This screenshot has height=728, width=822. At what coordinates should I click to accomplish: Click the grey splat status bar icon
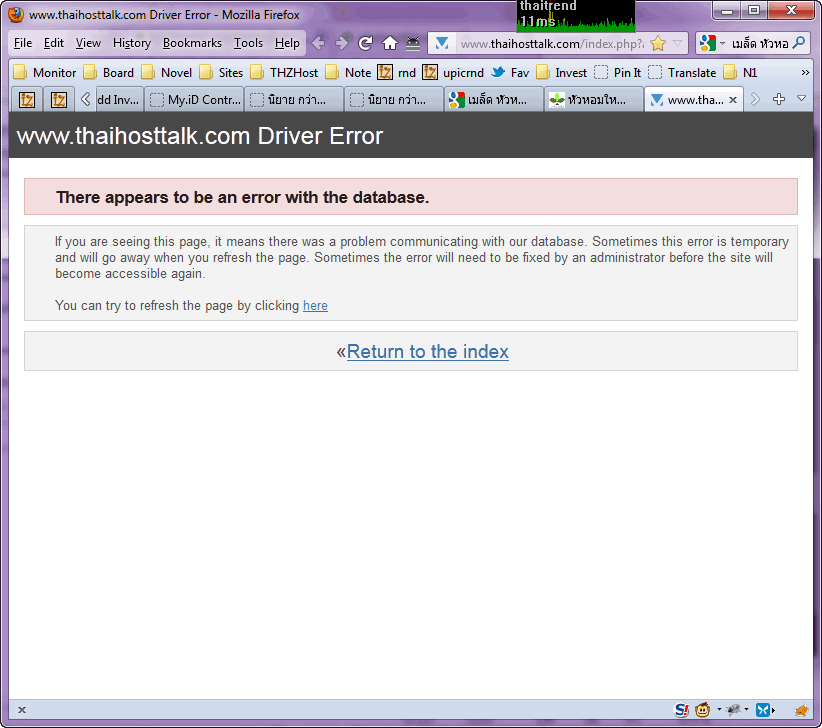coord(733,710)
